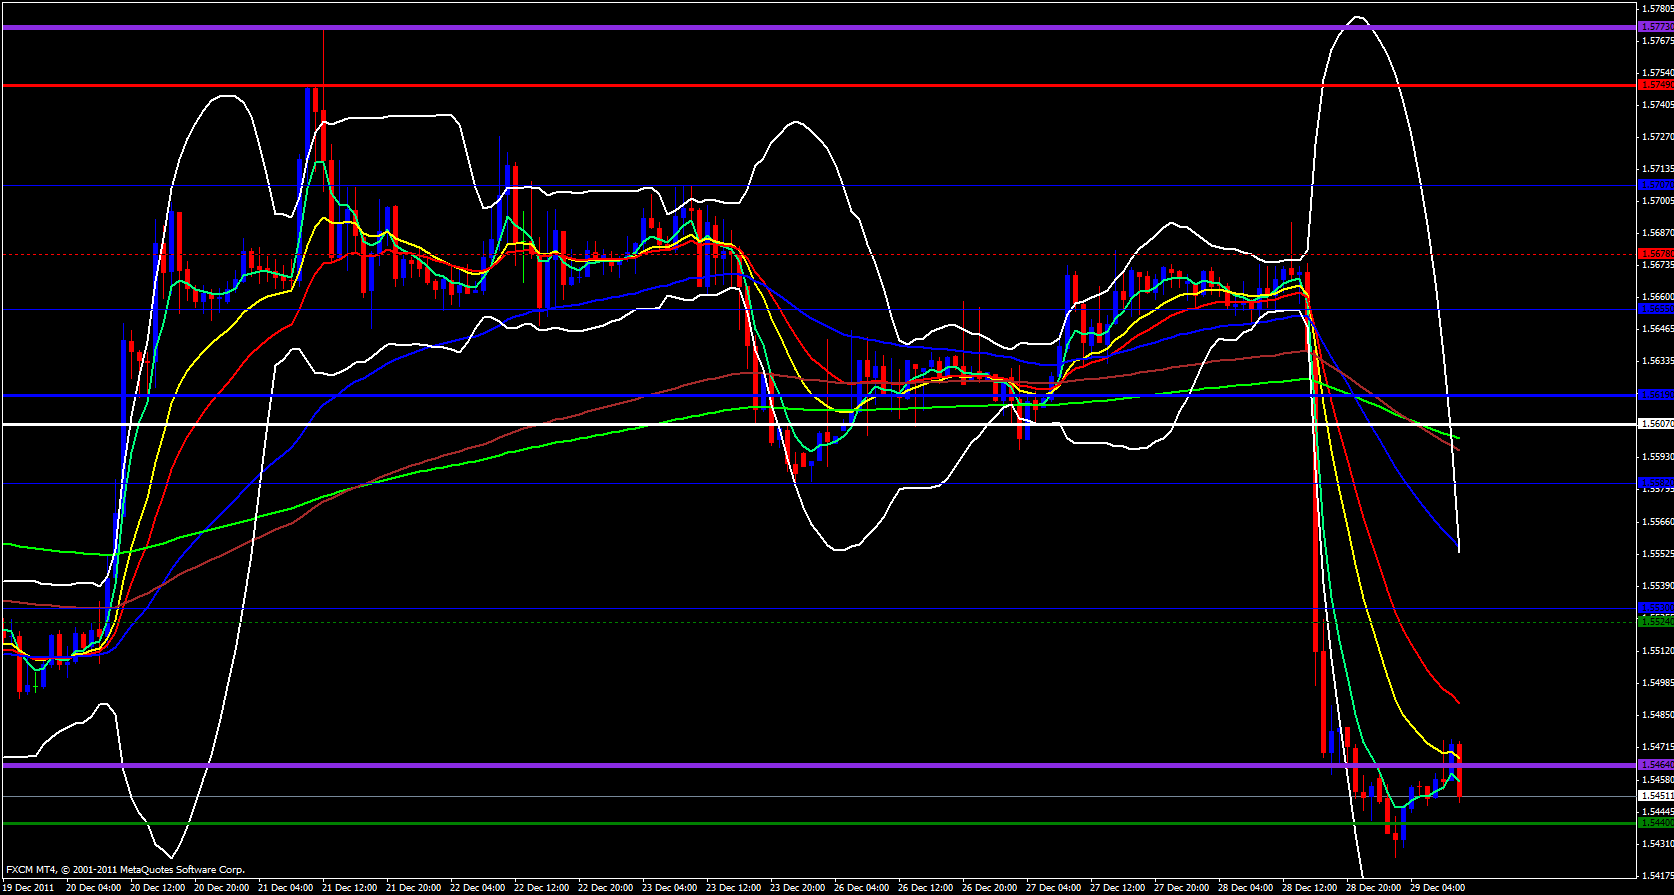The width and height of the screenshot is (1674, 895).
Task: Click the 23 Dec 04:00 time label
Action: coord(669,888)
